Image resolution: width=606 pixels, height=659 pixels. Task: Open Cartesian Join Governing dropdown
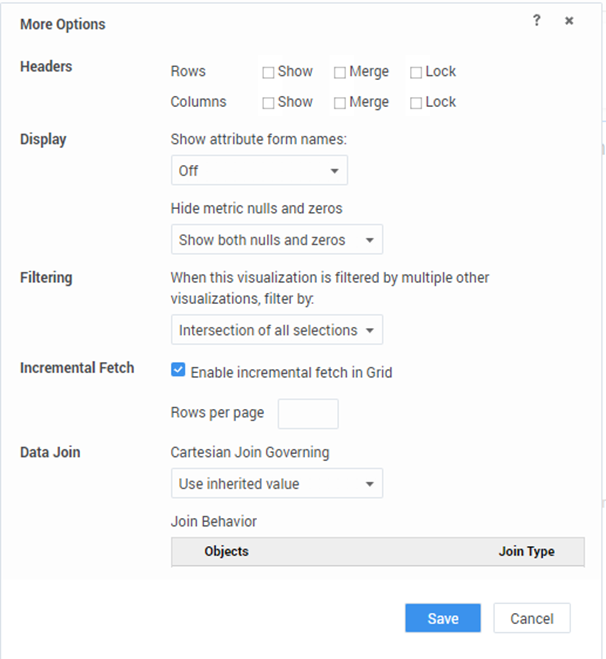(x=276, y=484)
